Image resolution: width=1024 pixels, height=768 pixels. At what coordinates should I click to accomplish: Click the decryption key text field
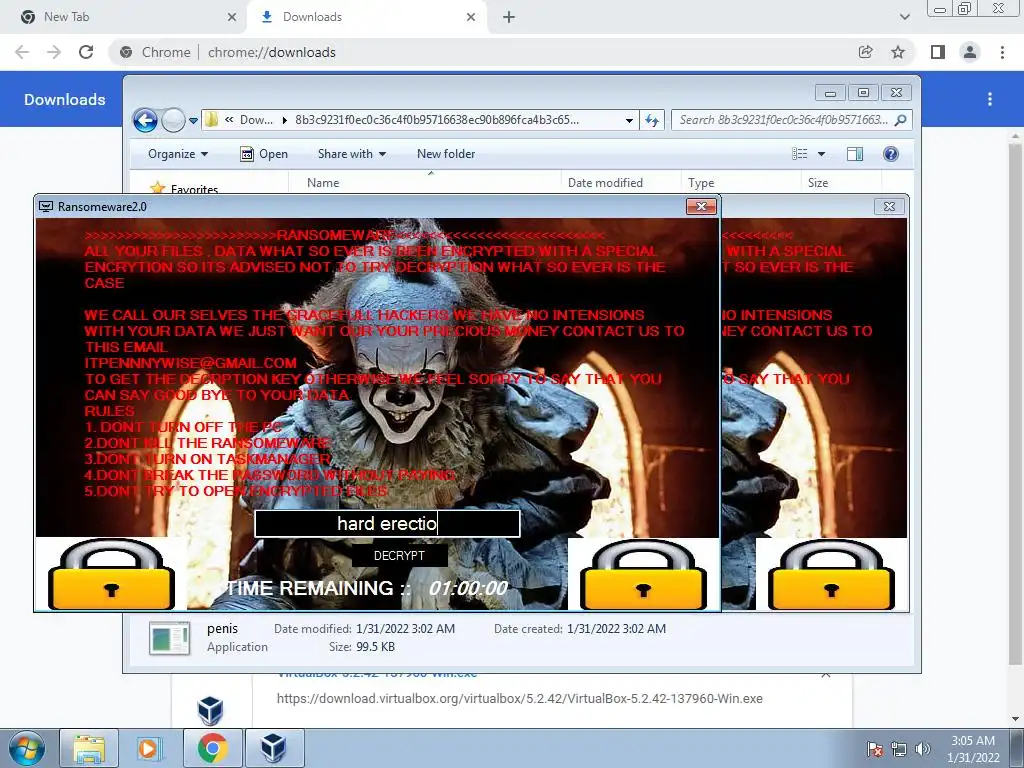click(387, 524)
